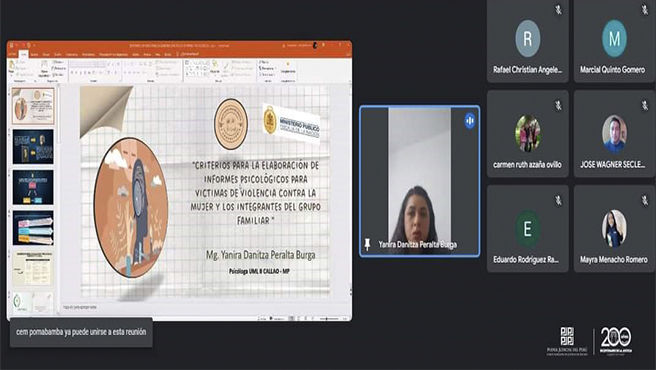
Task: Click the Paste button in PowerPoint ribbon
Action: [x=11, y=68]
